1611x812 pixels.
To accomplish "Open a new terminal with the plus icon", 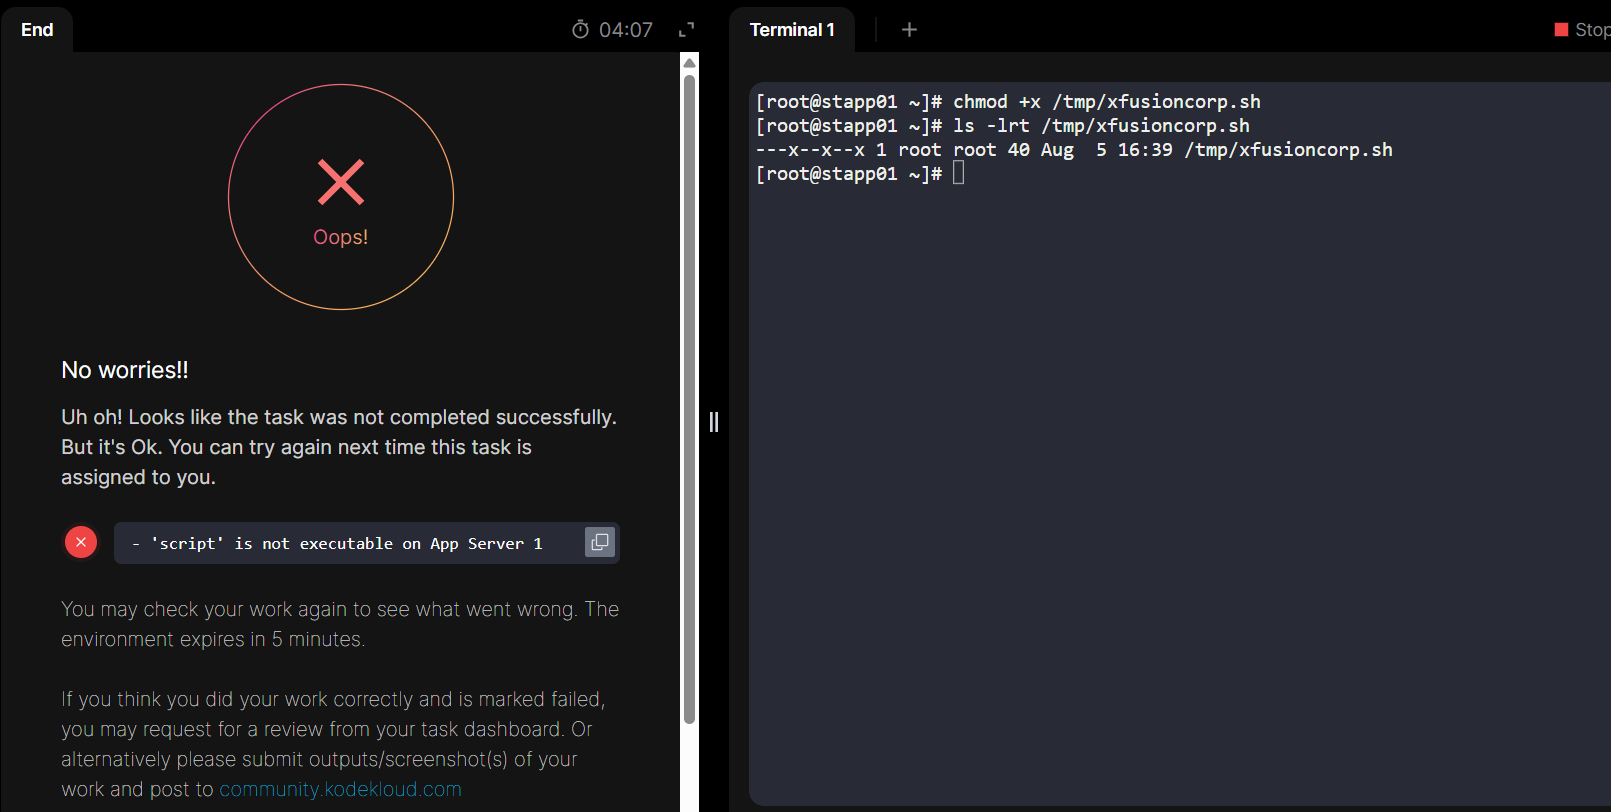I will coord(909,30).
